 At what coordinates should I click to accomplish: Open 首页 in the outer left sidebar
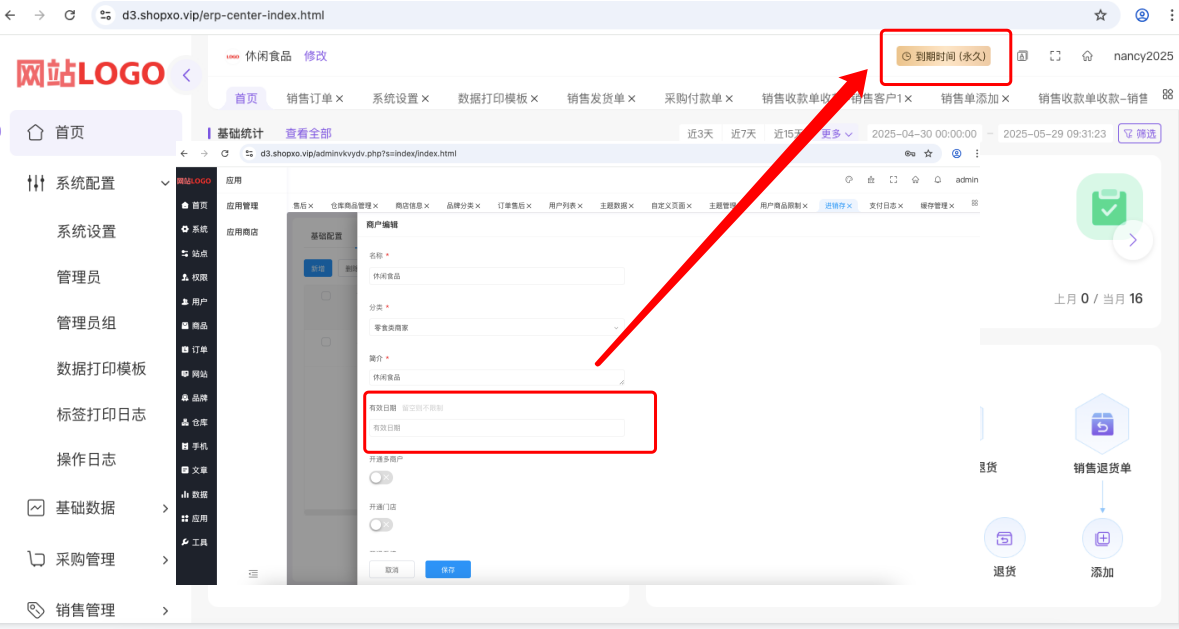coord(95,132)
